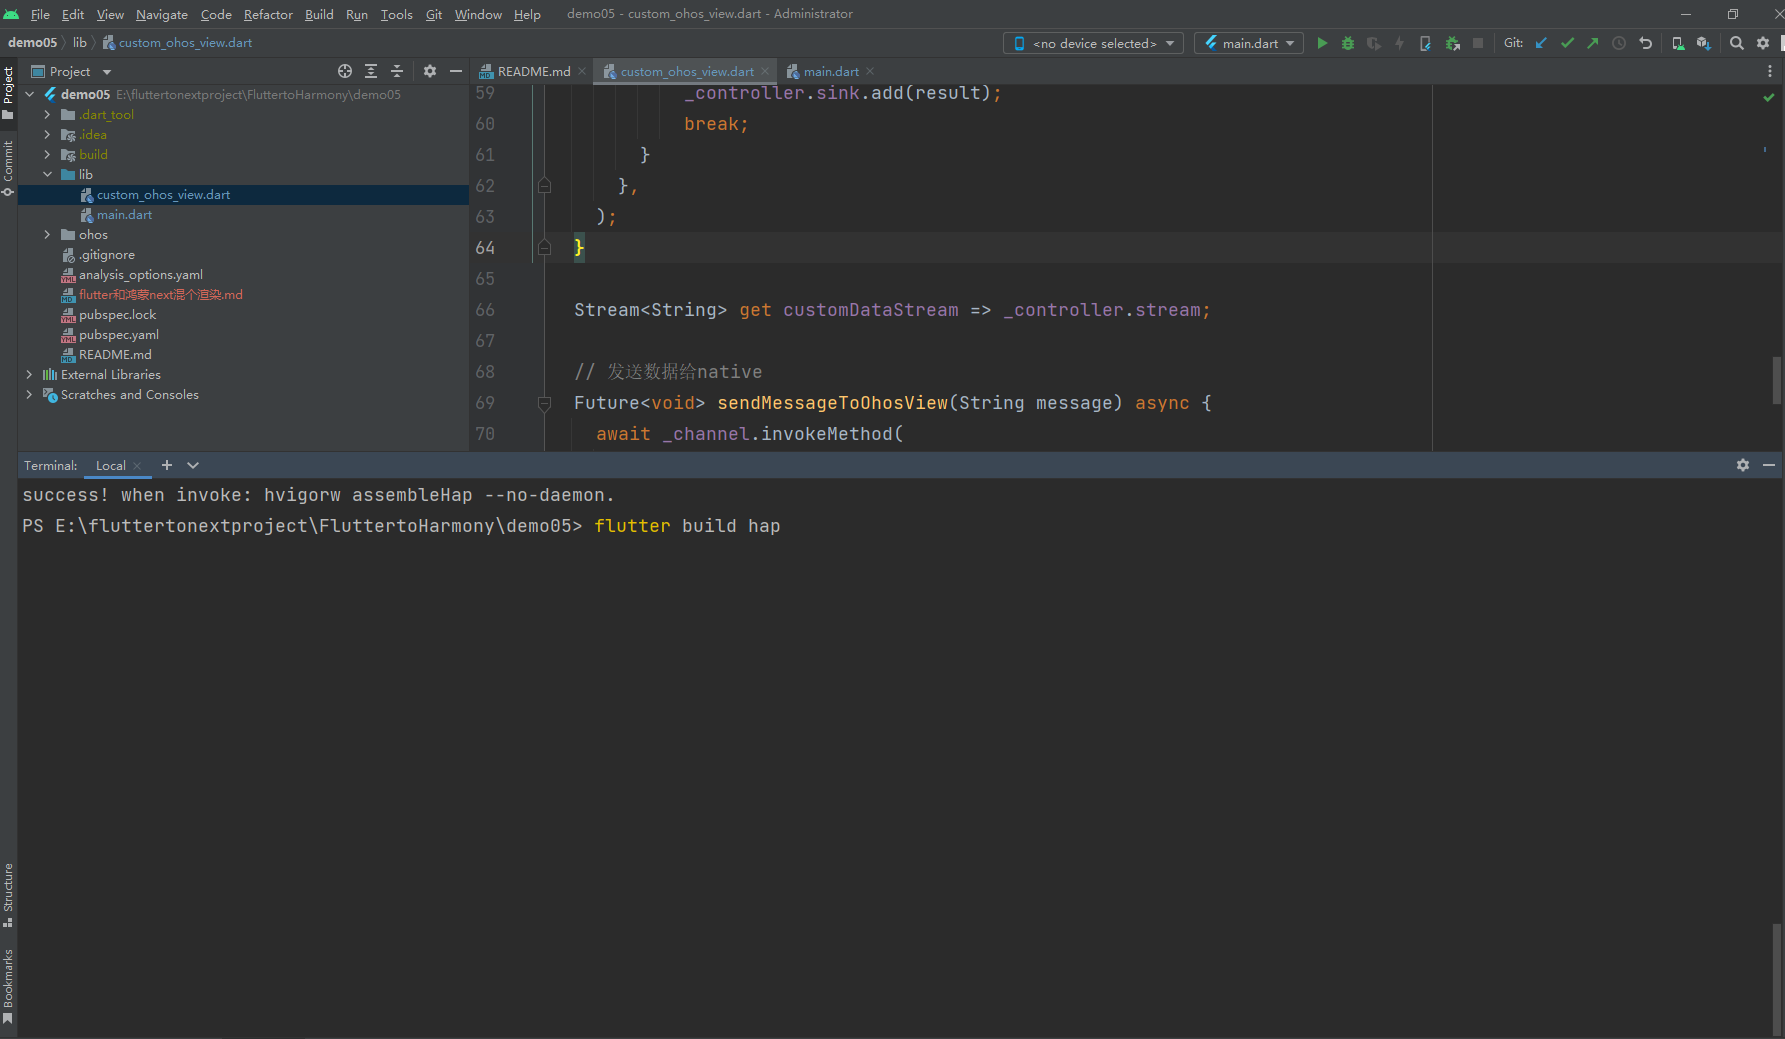
Task: Collapse the lib folder
Action: 47,174
